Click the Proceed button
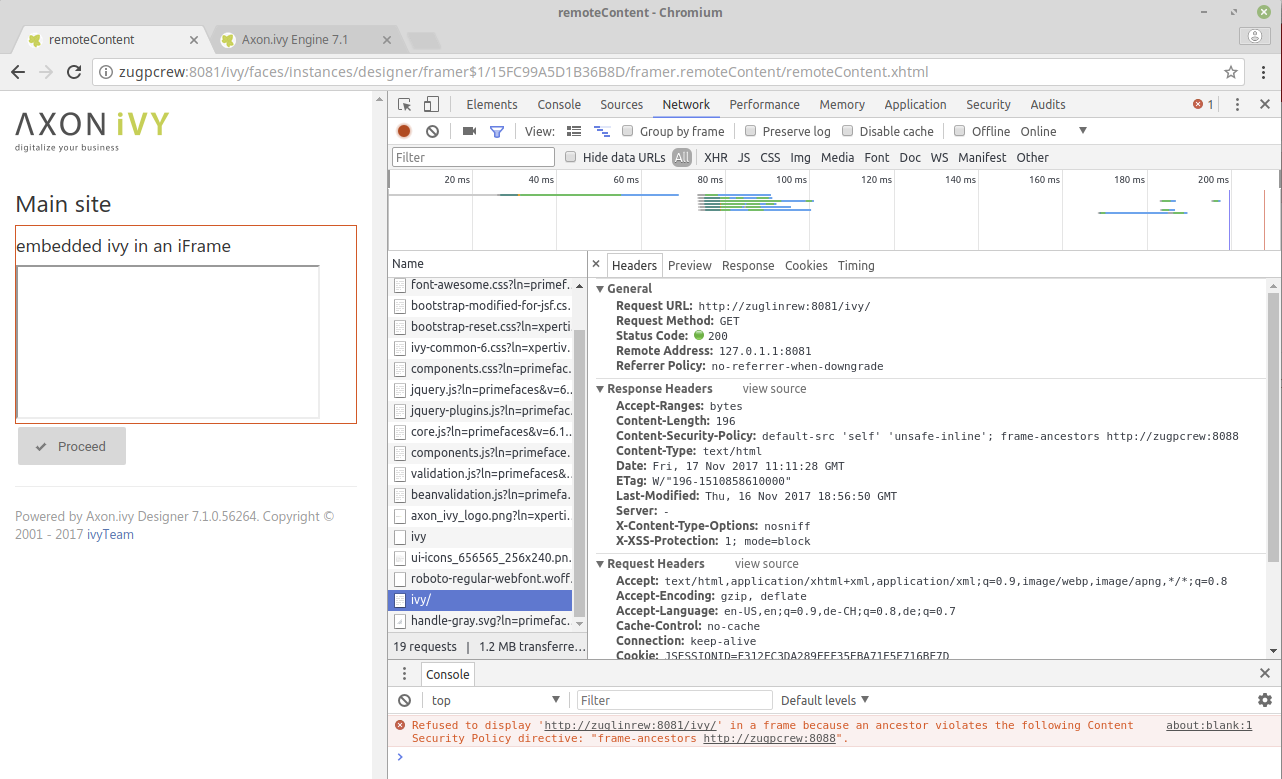Image resolution: width=1282 pixels, height=779 pixels. click(x=72, y=447)
